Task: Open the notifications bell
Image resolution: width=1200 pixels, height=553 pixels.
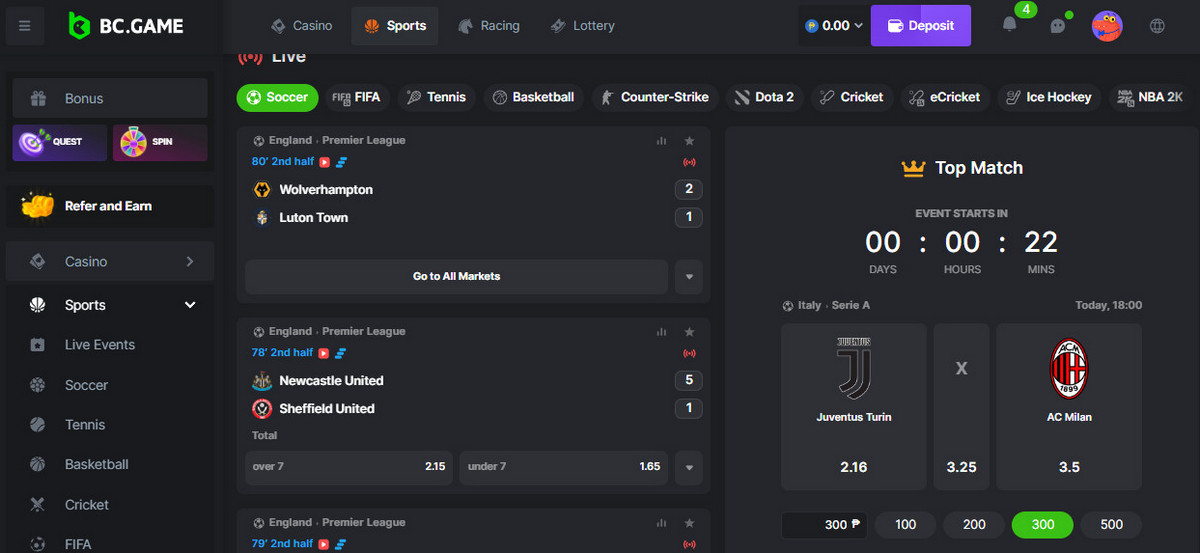Action: click(1010, 26)
